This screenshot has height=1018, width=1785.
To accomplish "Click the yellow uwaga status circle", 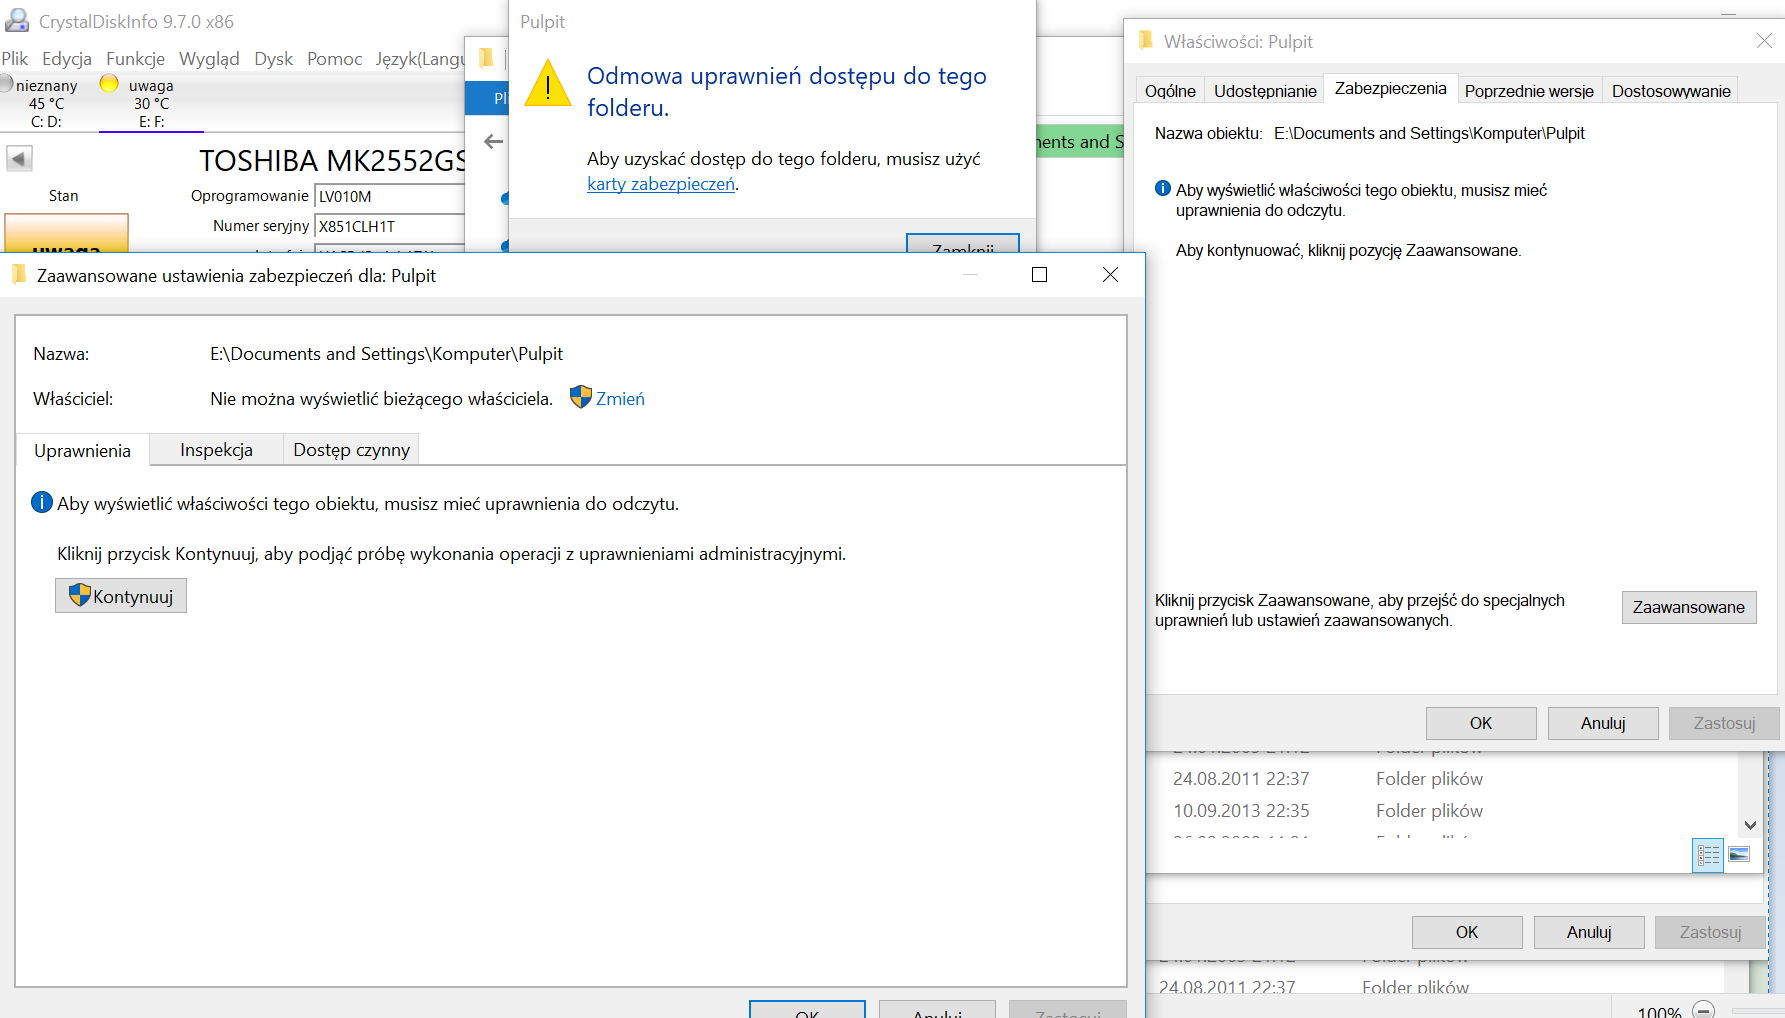I will (109, 84).
